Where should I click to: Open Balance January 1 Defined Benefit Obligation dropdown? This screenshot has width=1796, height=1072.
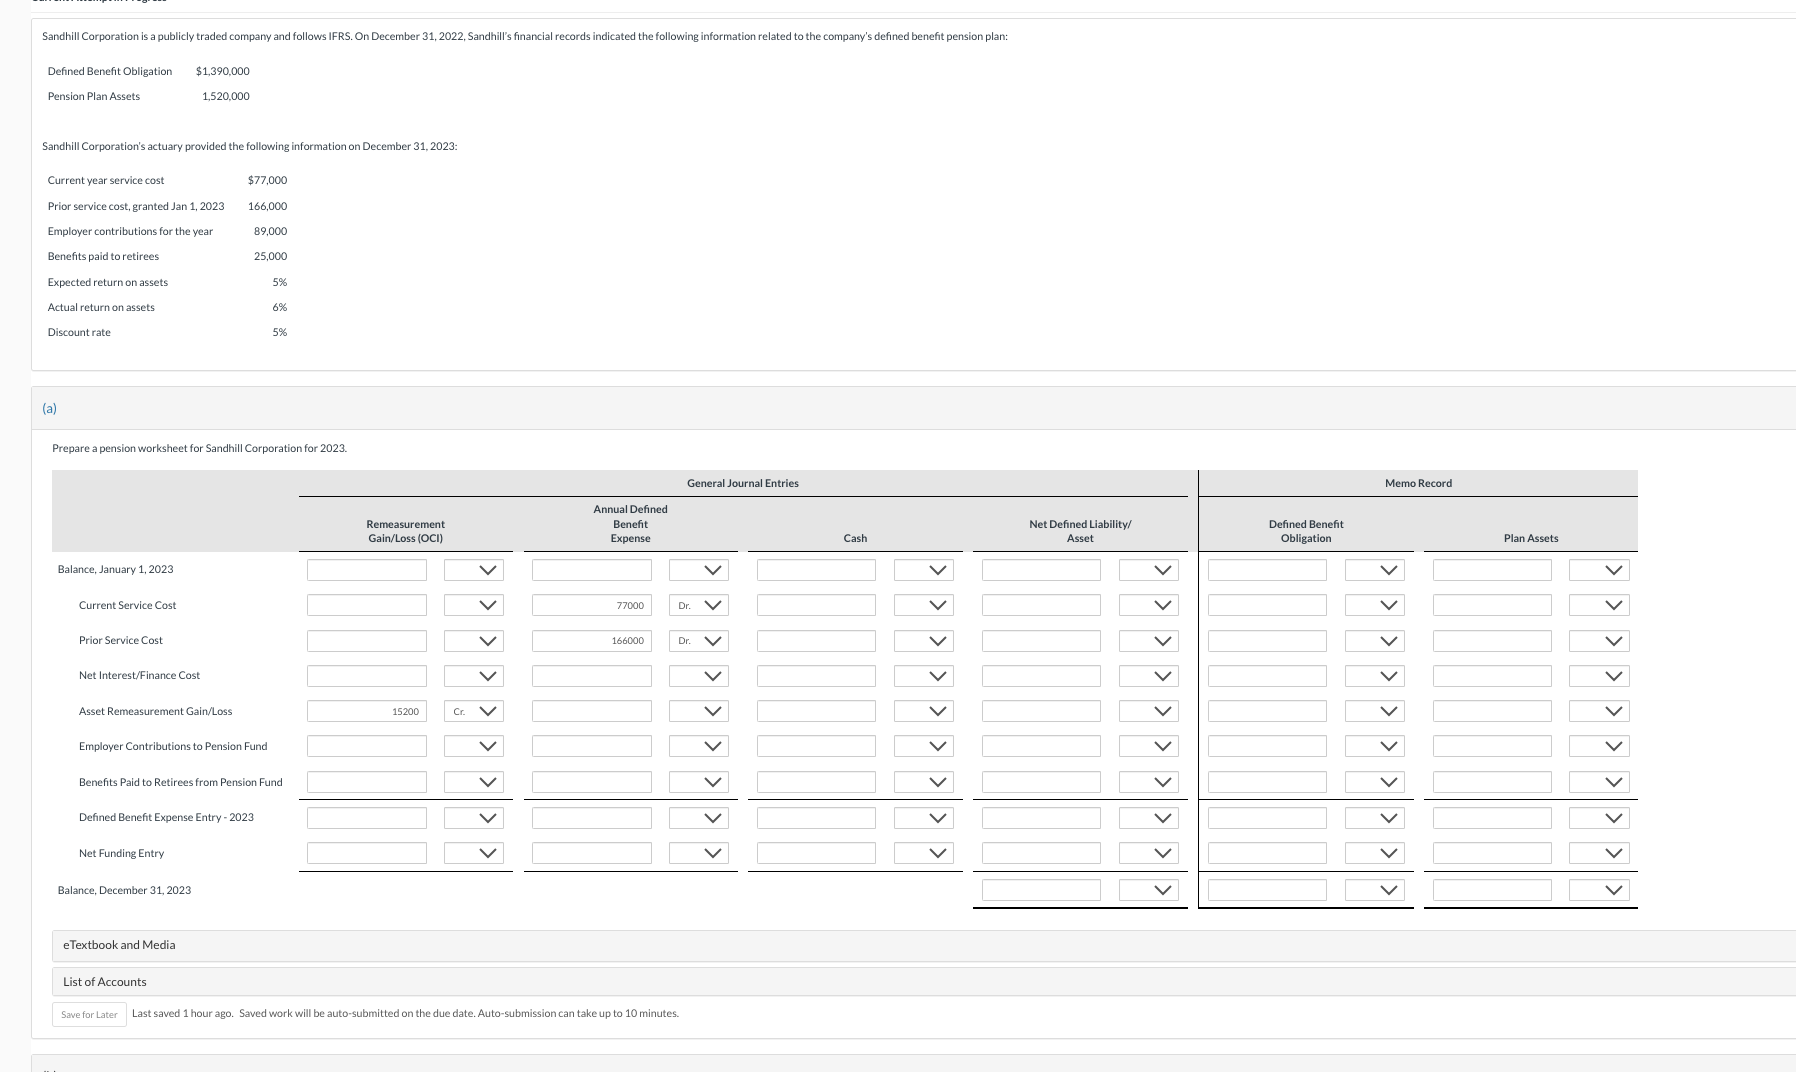click(x=1375, y=570)
